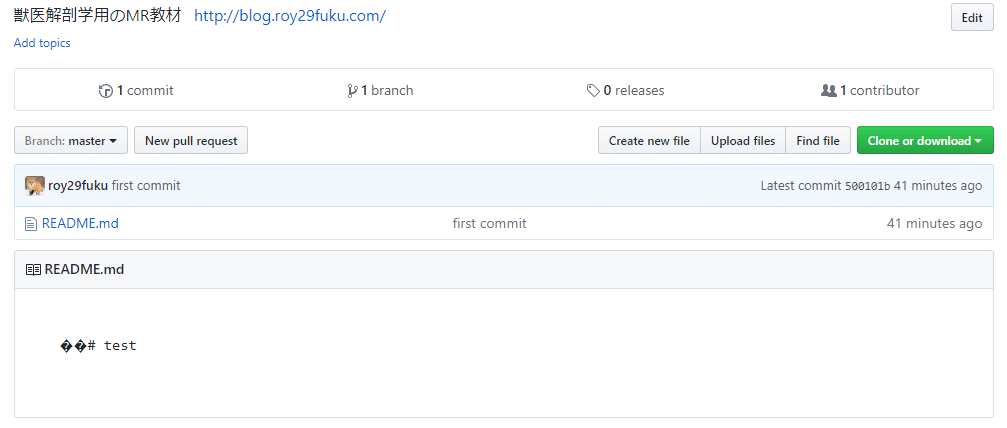Click roy29fuku's avatar thumbnail
Screen dimensions: 1007x428
35,186
